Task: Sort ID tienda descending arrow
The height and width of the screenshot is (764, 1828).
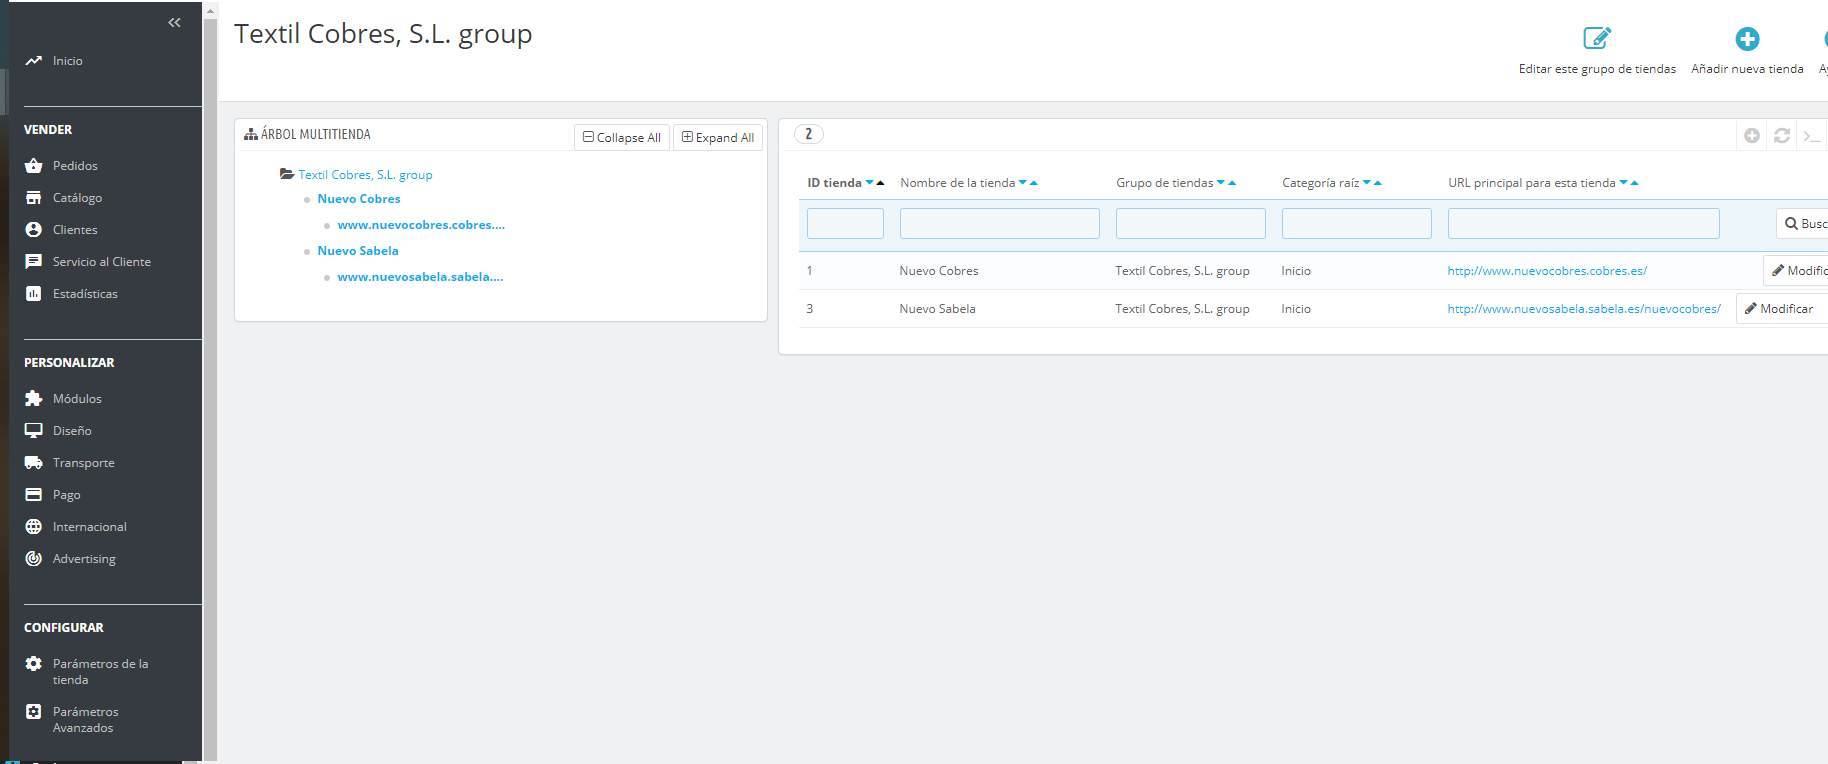Action: tap(869, 183)
